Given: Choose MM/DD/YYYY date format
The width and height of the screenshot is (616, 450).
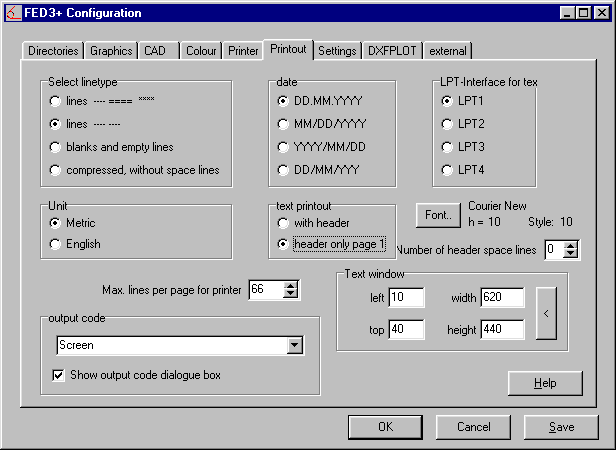Looking at the screenshot, I should tap(284, 124).
